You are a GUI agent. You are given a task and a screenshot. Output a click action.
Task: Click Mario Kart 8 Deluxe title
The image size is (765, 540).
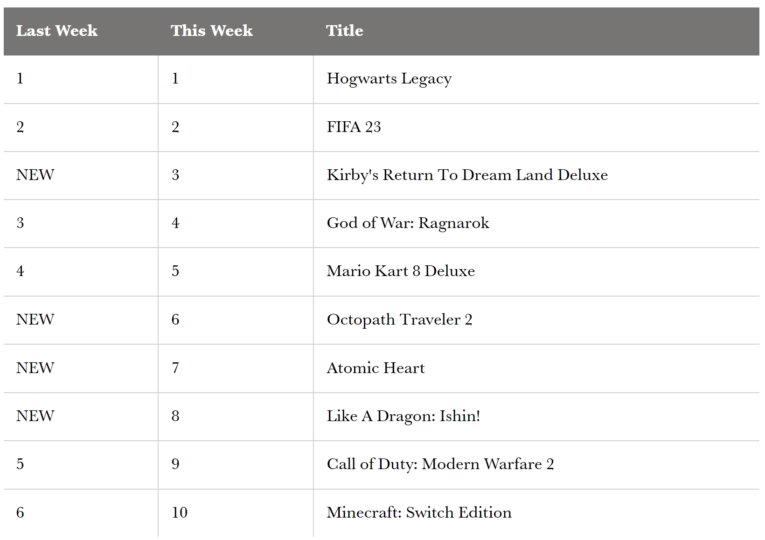[401, 271]
